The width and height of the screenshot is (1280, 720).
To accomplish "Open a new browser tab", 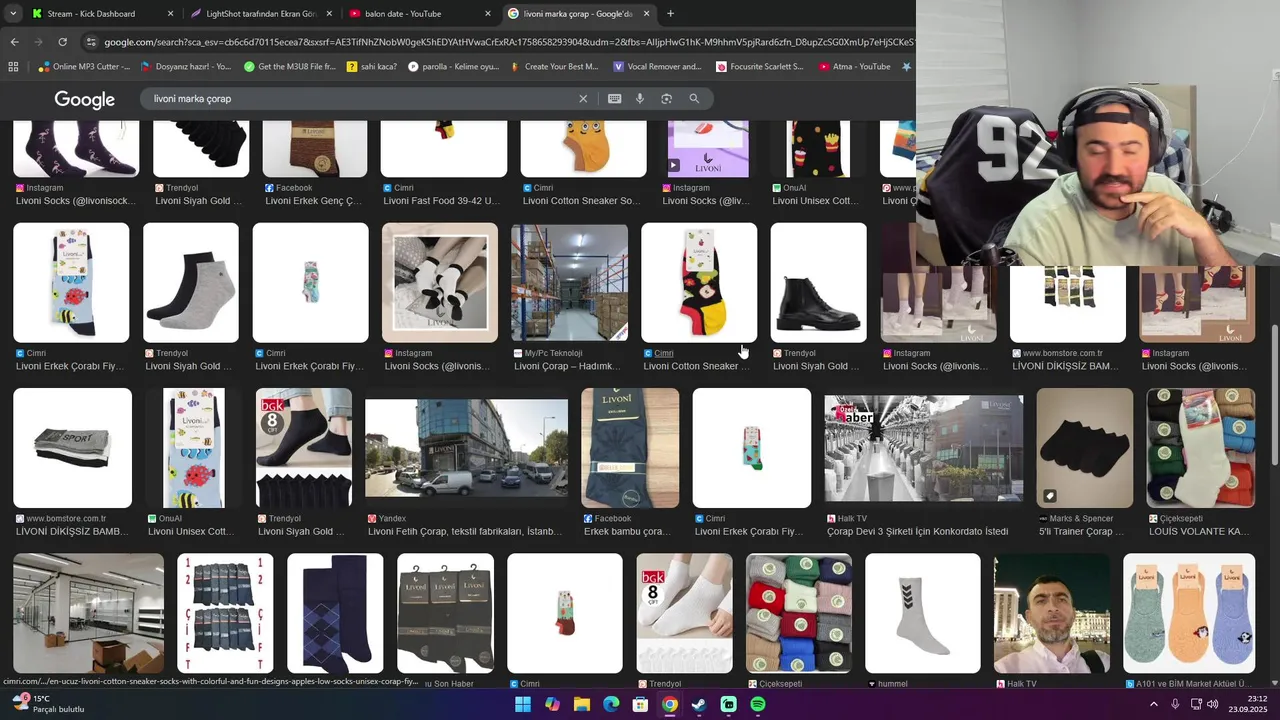I will (670, 14).
